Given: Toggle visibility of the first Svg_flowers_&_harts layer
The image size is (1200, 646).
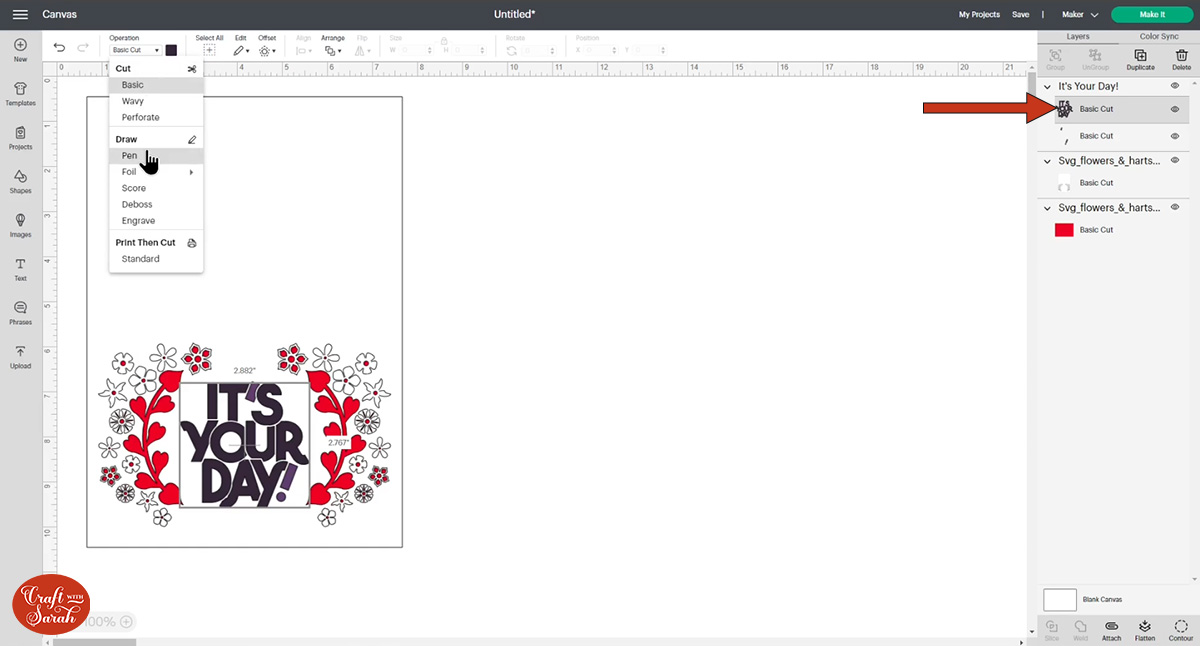Looking at the screenshot, I should point(1175,159).
